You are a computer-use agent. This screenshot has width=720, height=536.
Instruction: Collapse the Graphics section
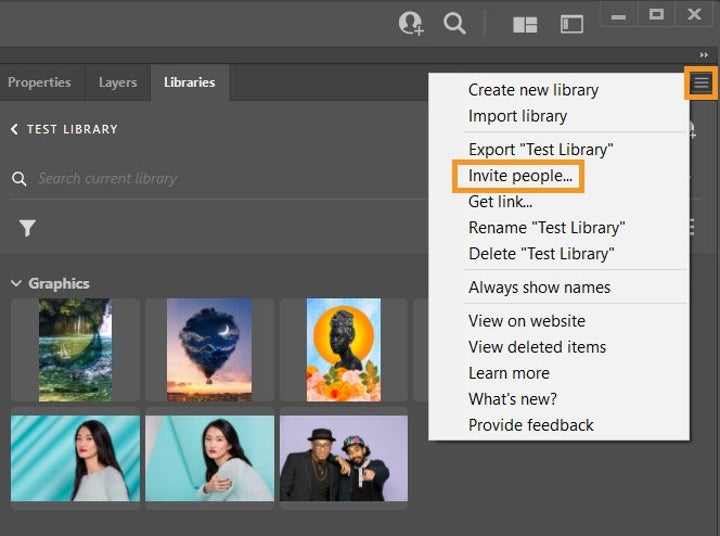[16, 284]
